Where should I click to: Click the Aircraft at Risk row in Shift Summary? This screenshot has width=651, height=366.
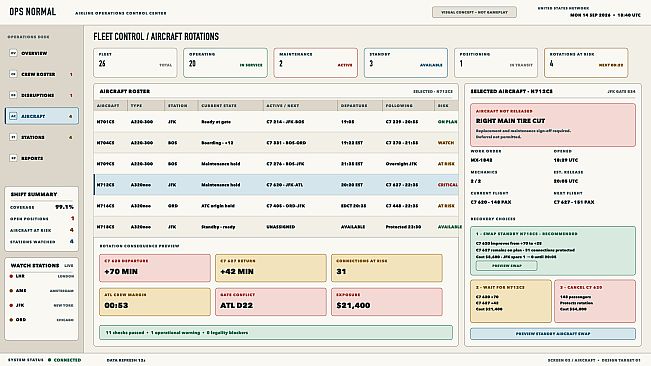tap(42, 230)
